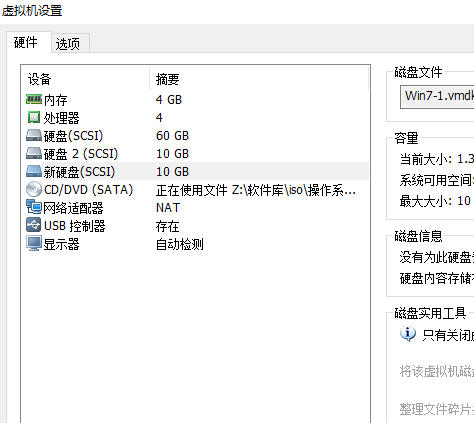Click the ISO file path summary text
Image resolution: width=474 pixels, height=423 pixels.
coord(256,190)
